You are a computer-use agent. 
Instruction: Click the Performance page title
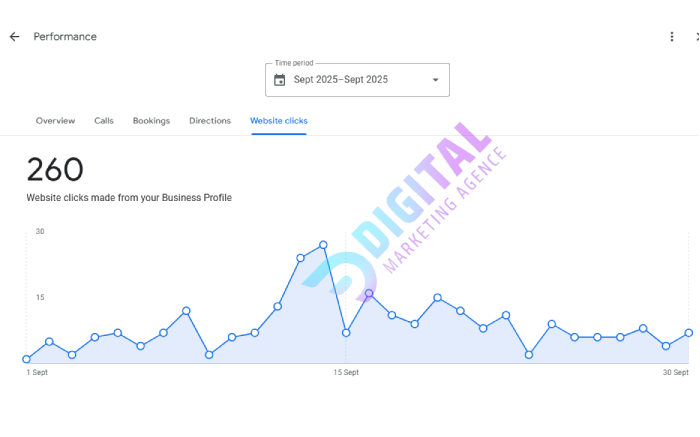(65, 37)
